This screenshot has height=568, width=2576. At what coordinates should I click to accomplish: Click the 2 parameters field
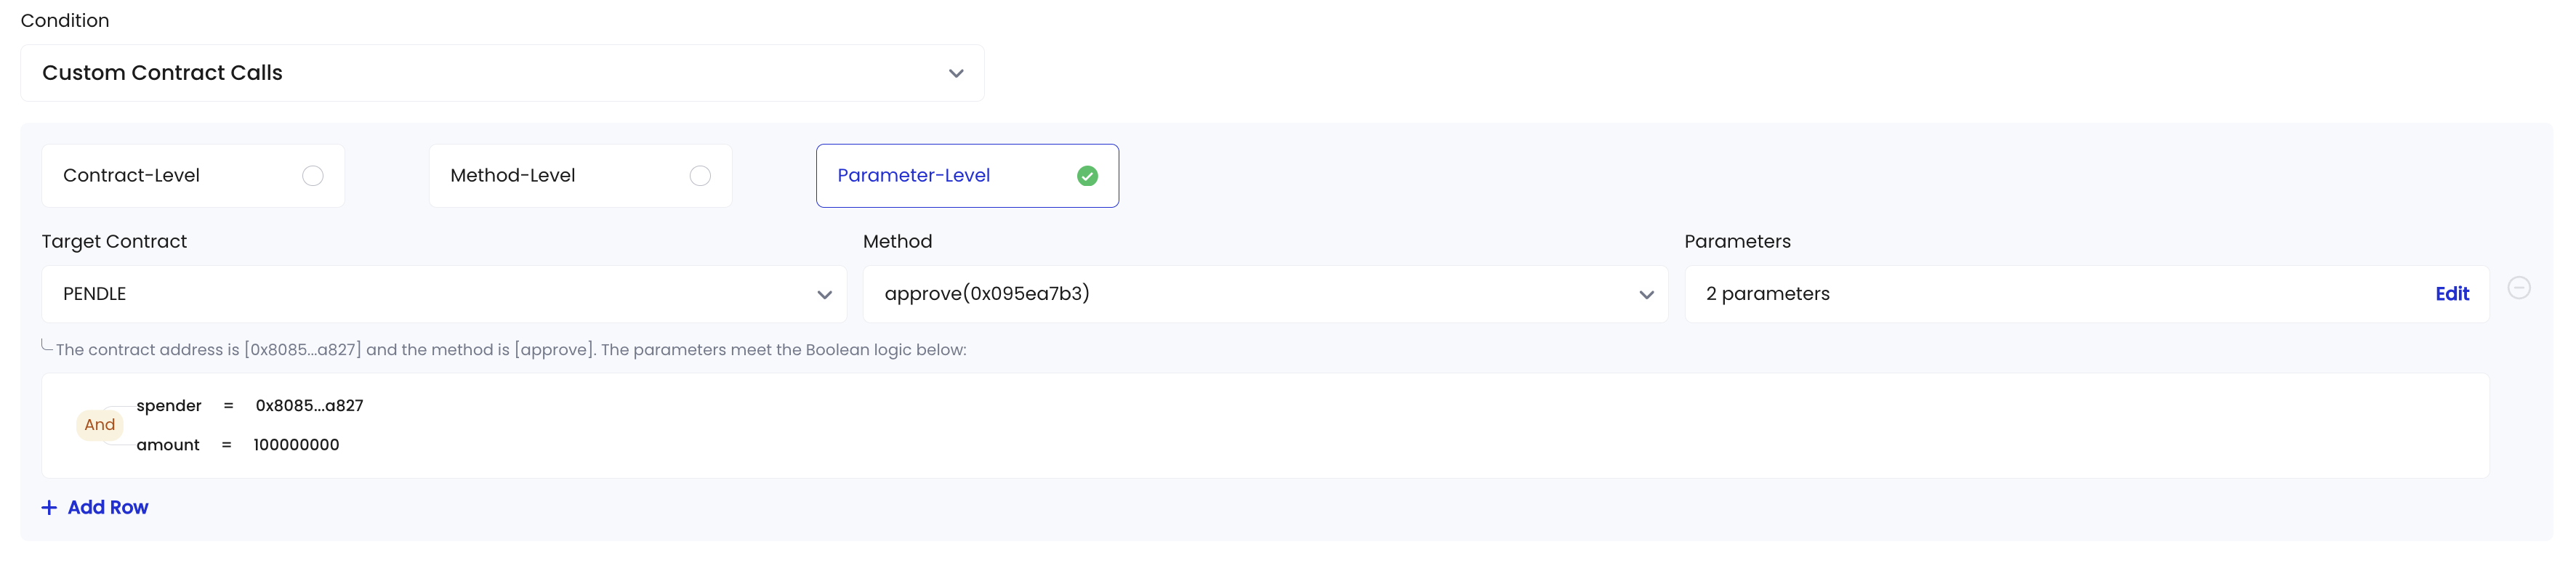(2087, 294)
